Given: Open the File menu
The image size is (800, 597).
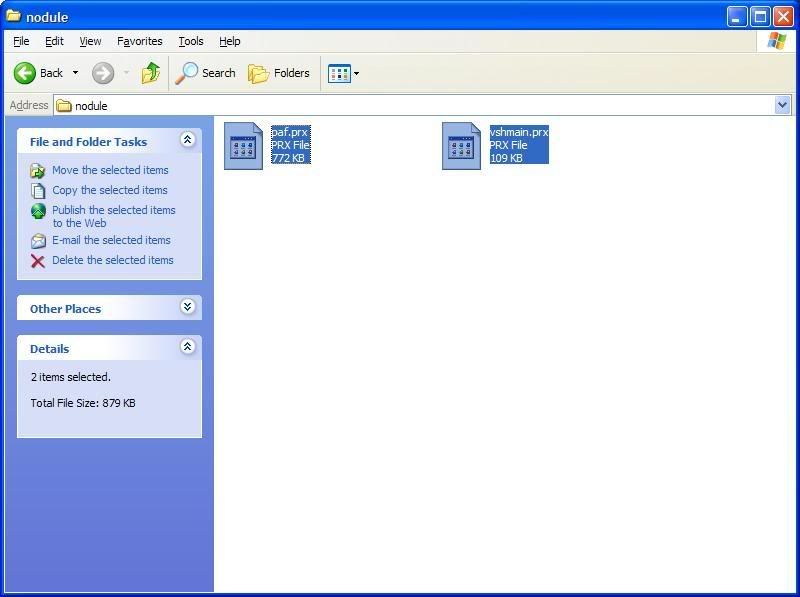Looking at the screenshot, I should point(21,41).
